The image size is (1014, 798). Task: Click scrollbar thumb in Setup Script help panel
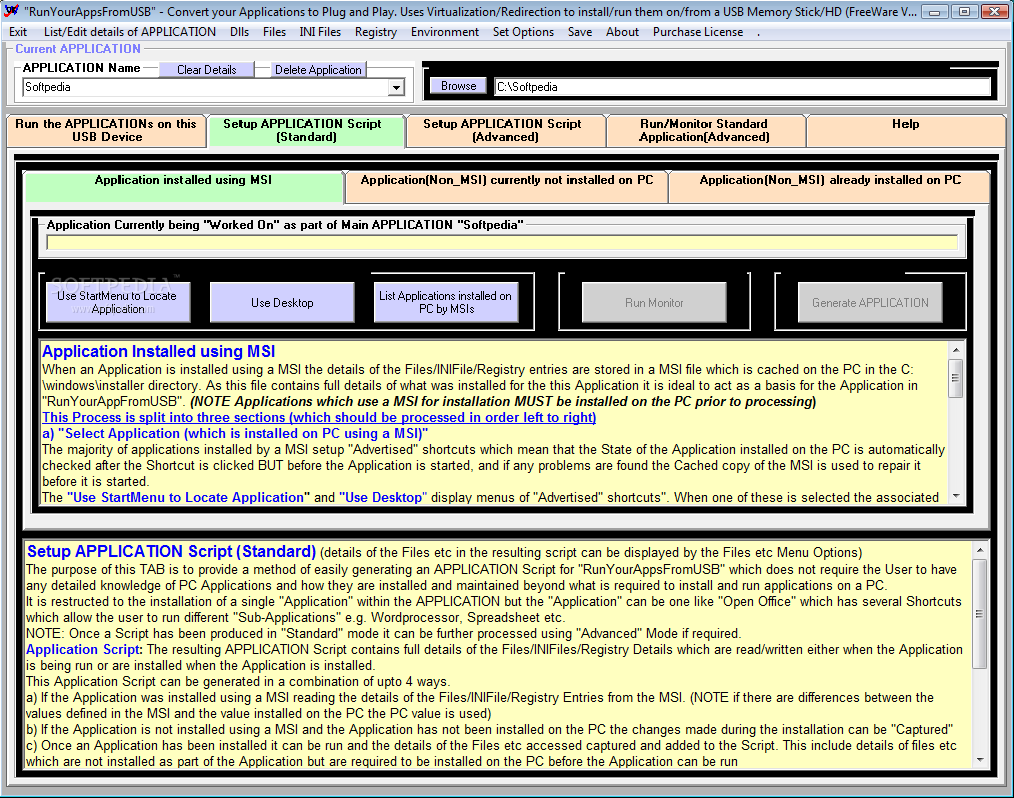coord(980,614)
